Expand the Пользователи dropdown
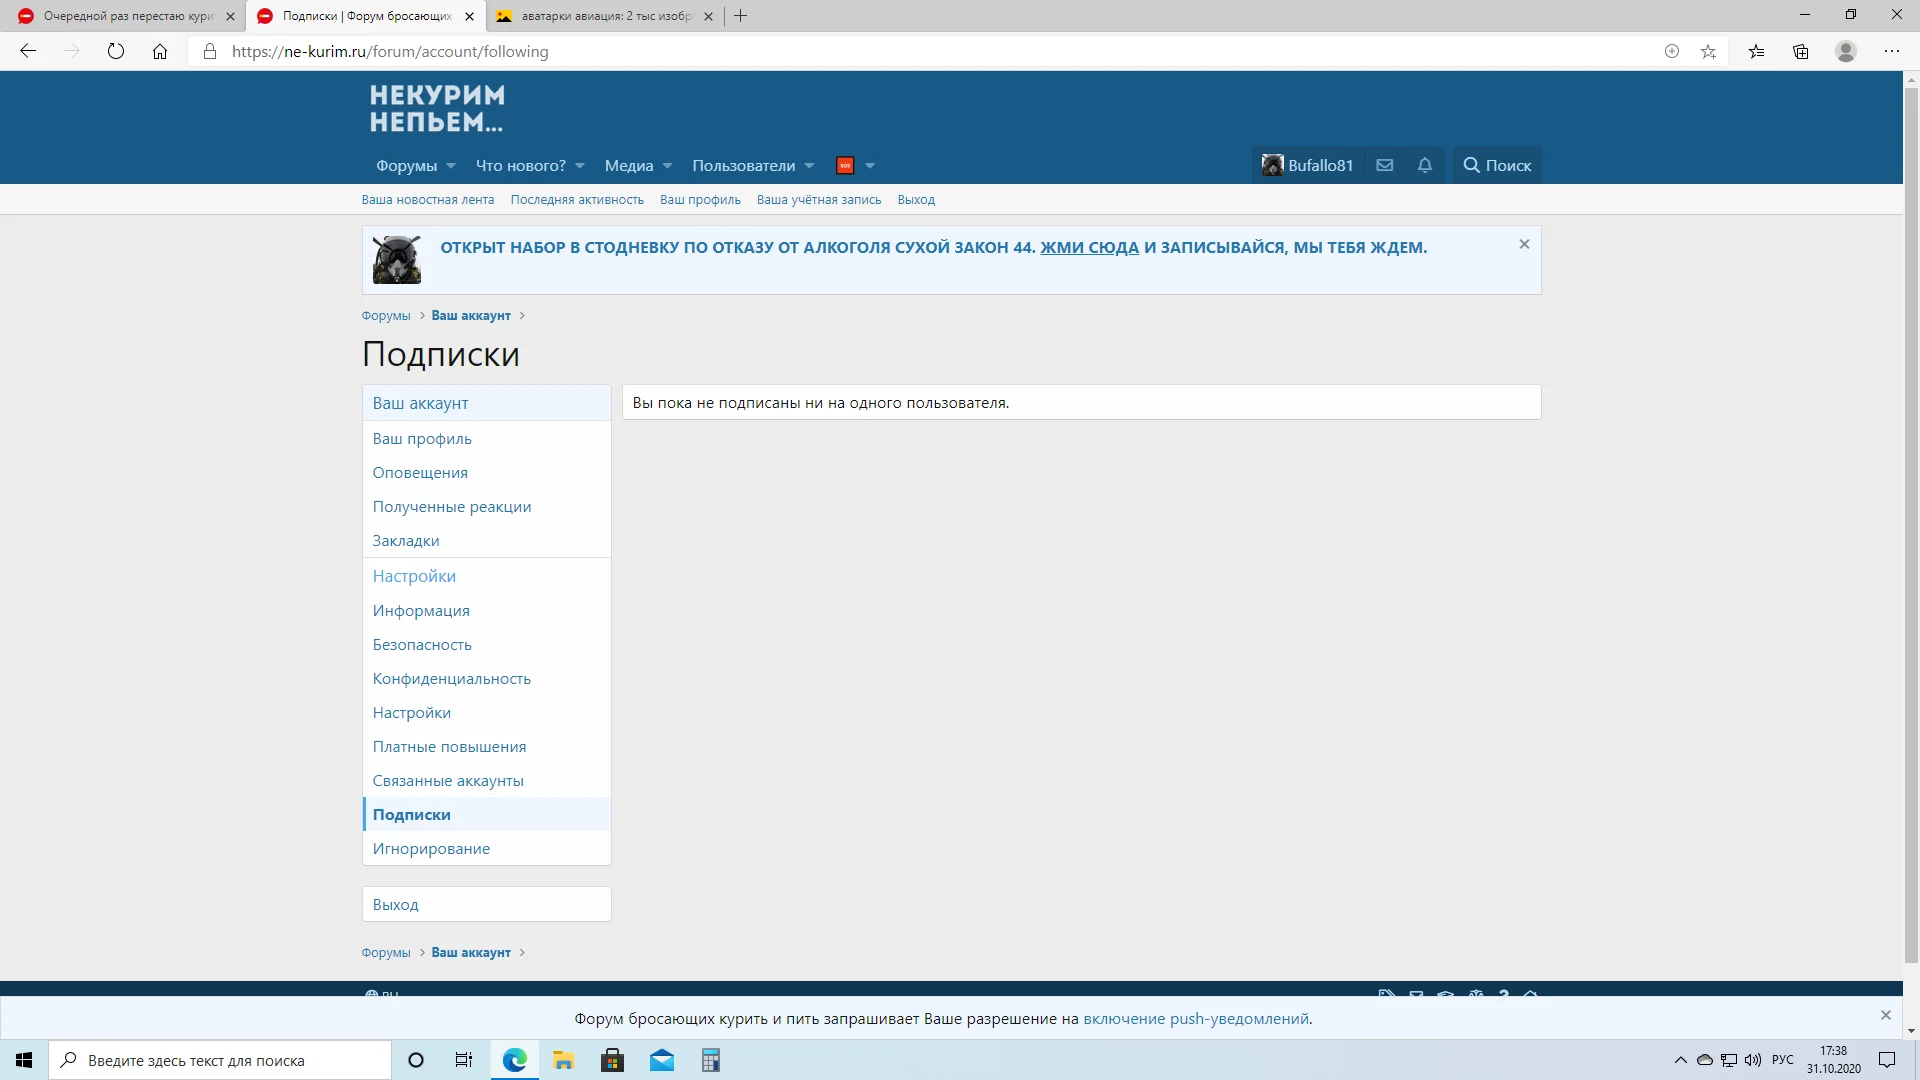This screenshot has height=1080, width=1920. (x=745, y=165)
